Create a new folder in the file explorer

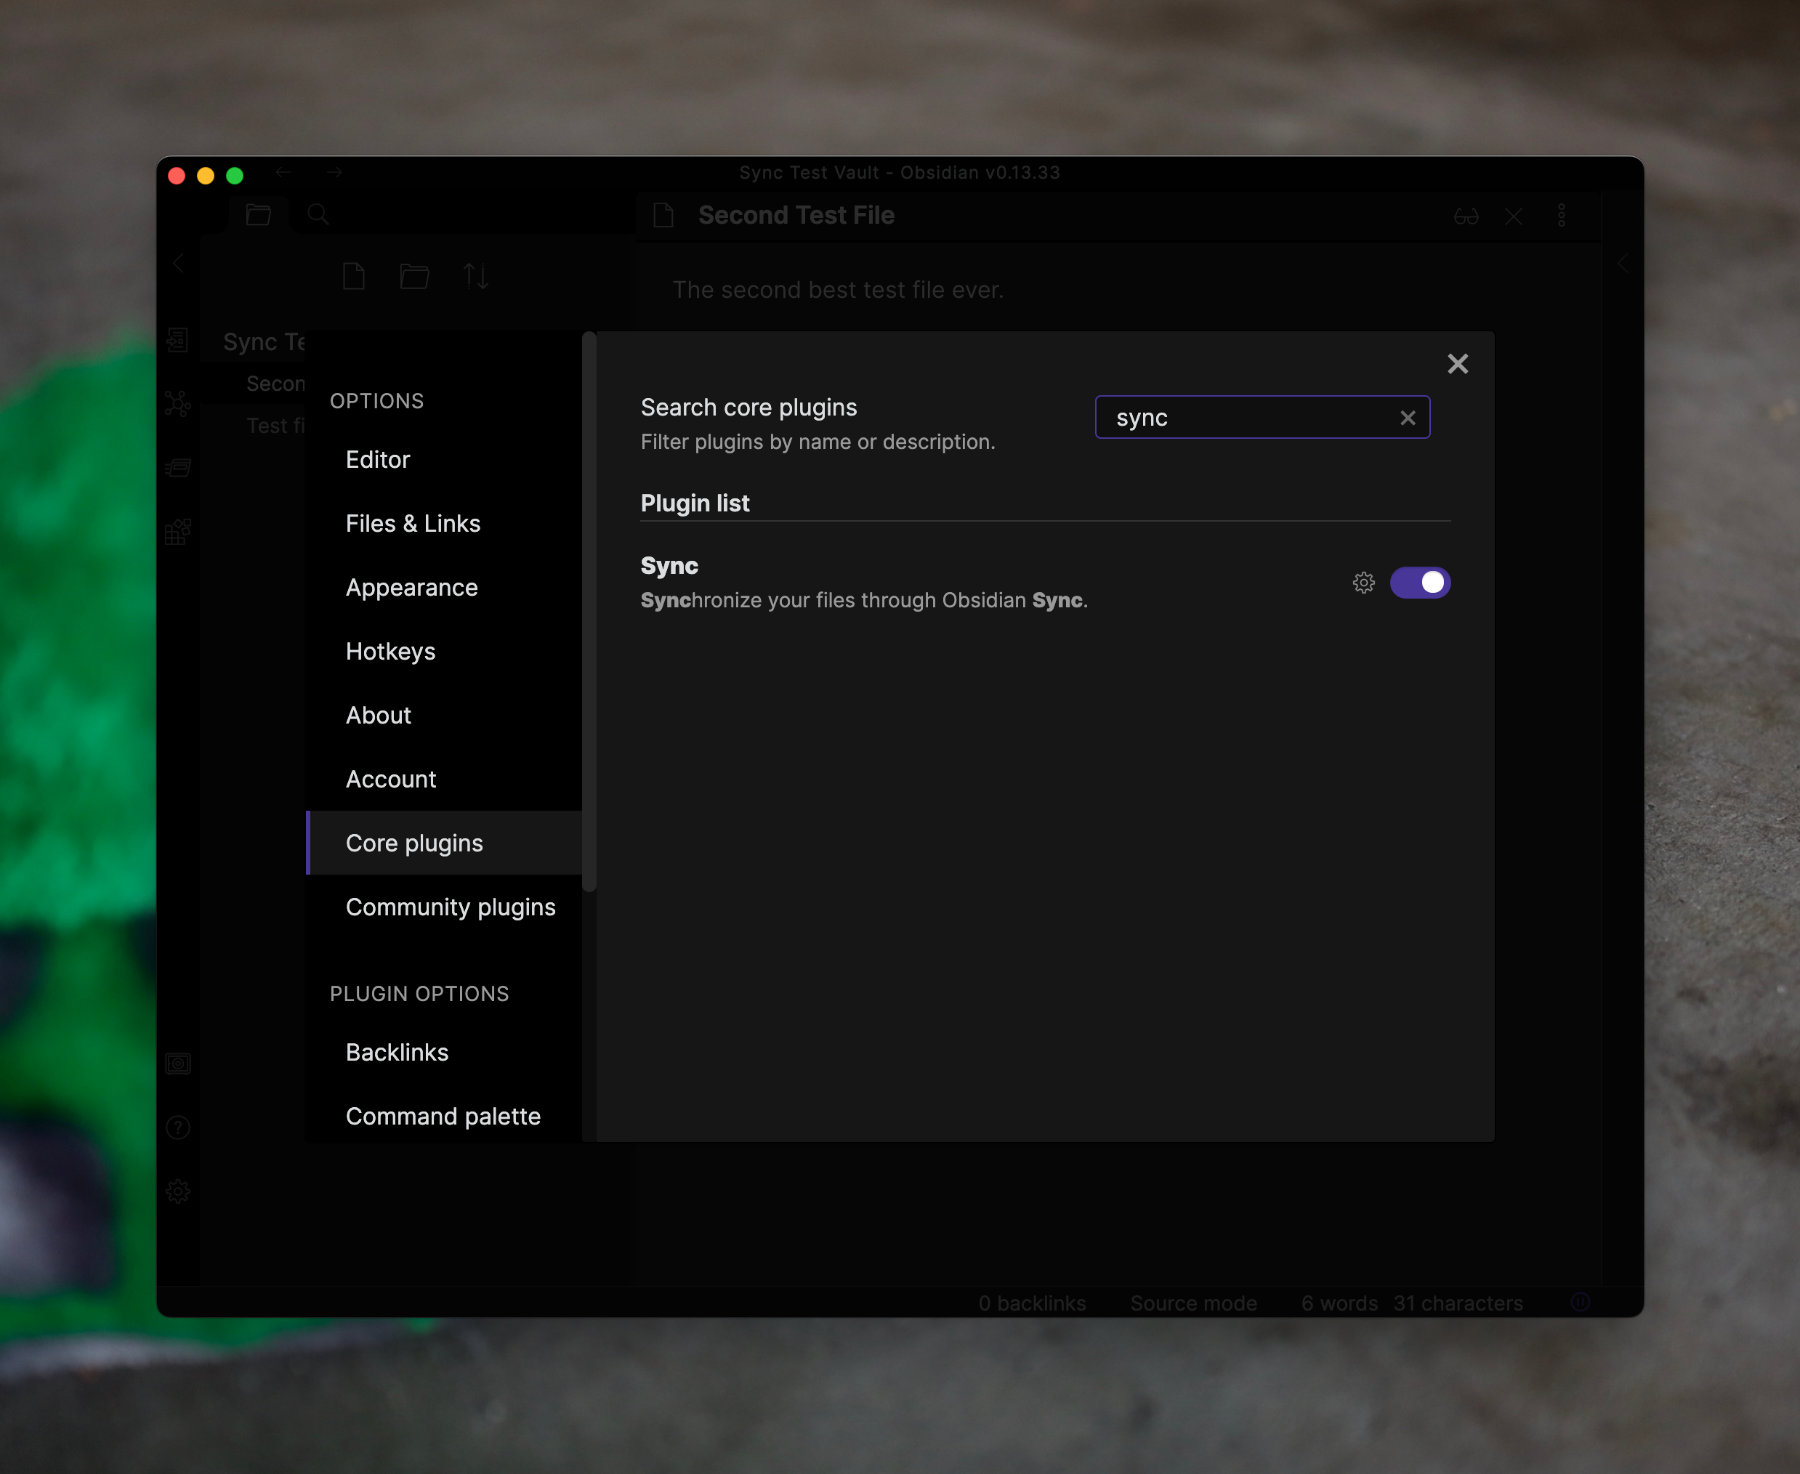point(415,277)
